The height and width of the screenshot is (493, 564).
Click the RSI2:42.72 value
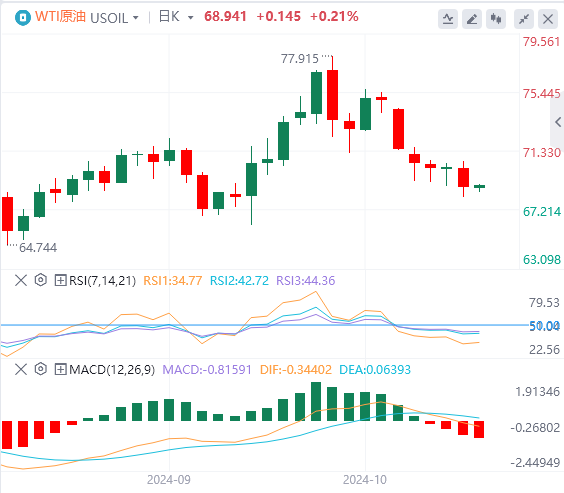pyautogui.click(x=239, y=280)
